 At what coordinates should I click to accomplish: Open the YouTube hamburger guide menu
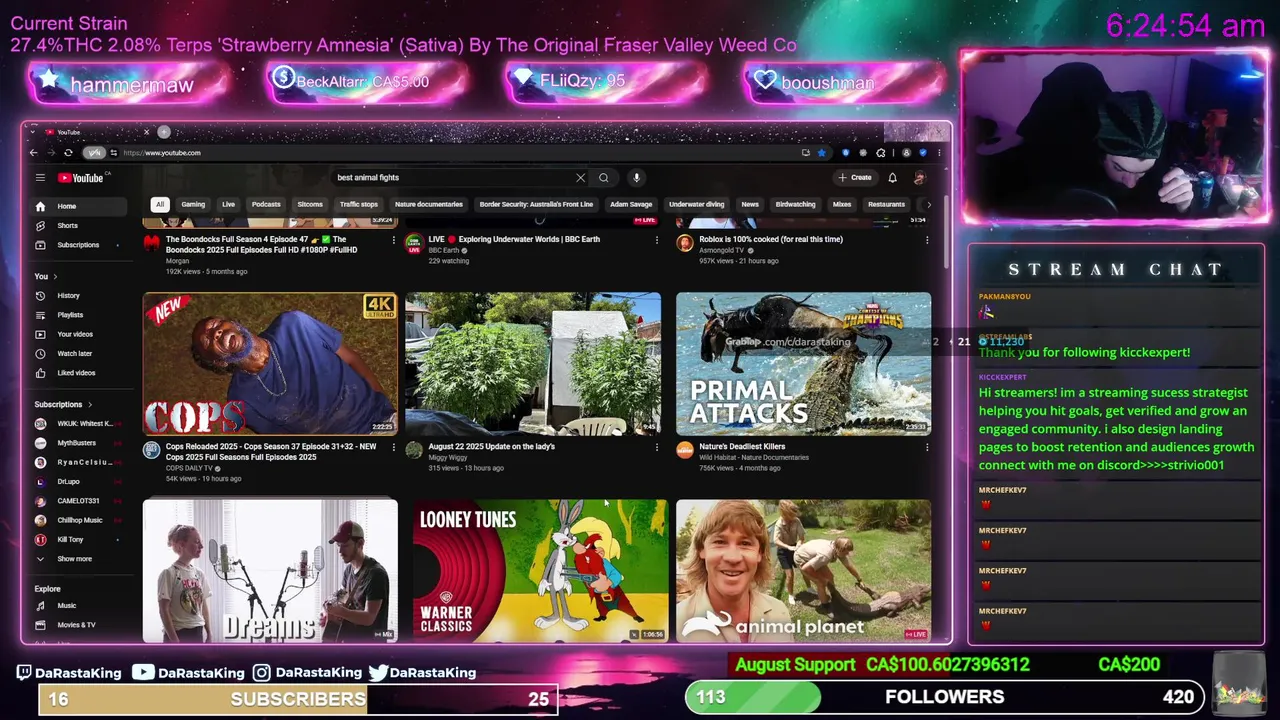click(40, 178)
